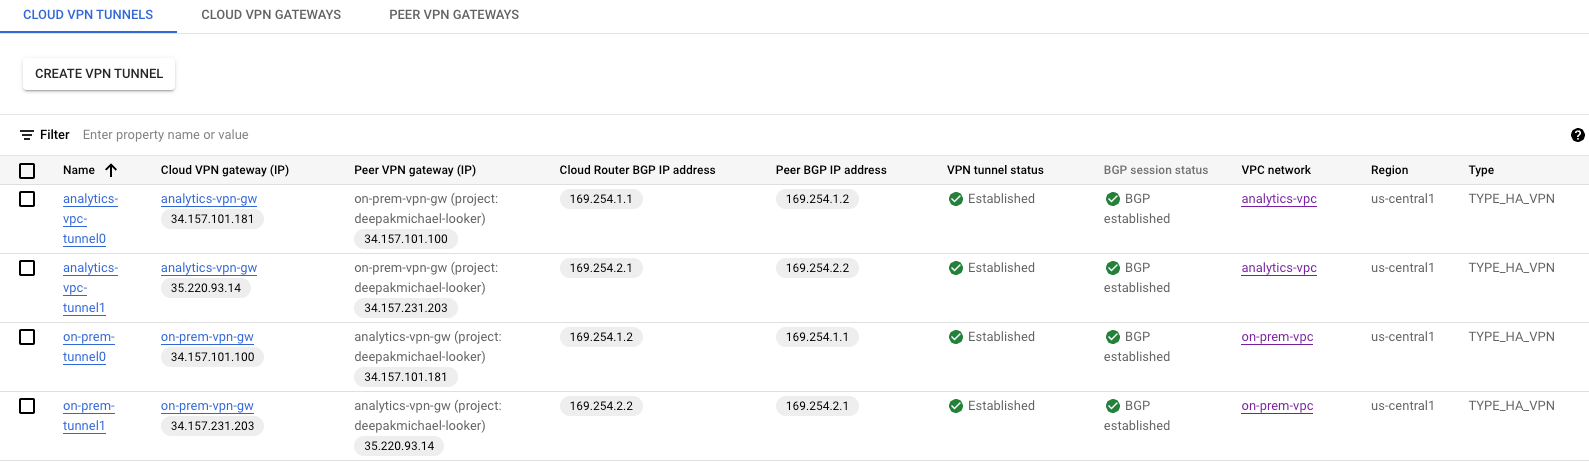
Task: Open the help question mark icon
Action: (x=1577, y=135)
